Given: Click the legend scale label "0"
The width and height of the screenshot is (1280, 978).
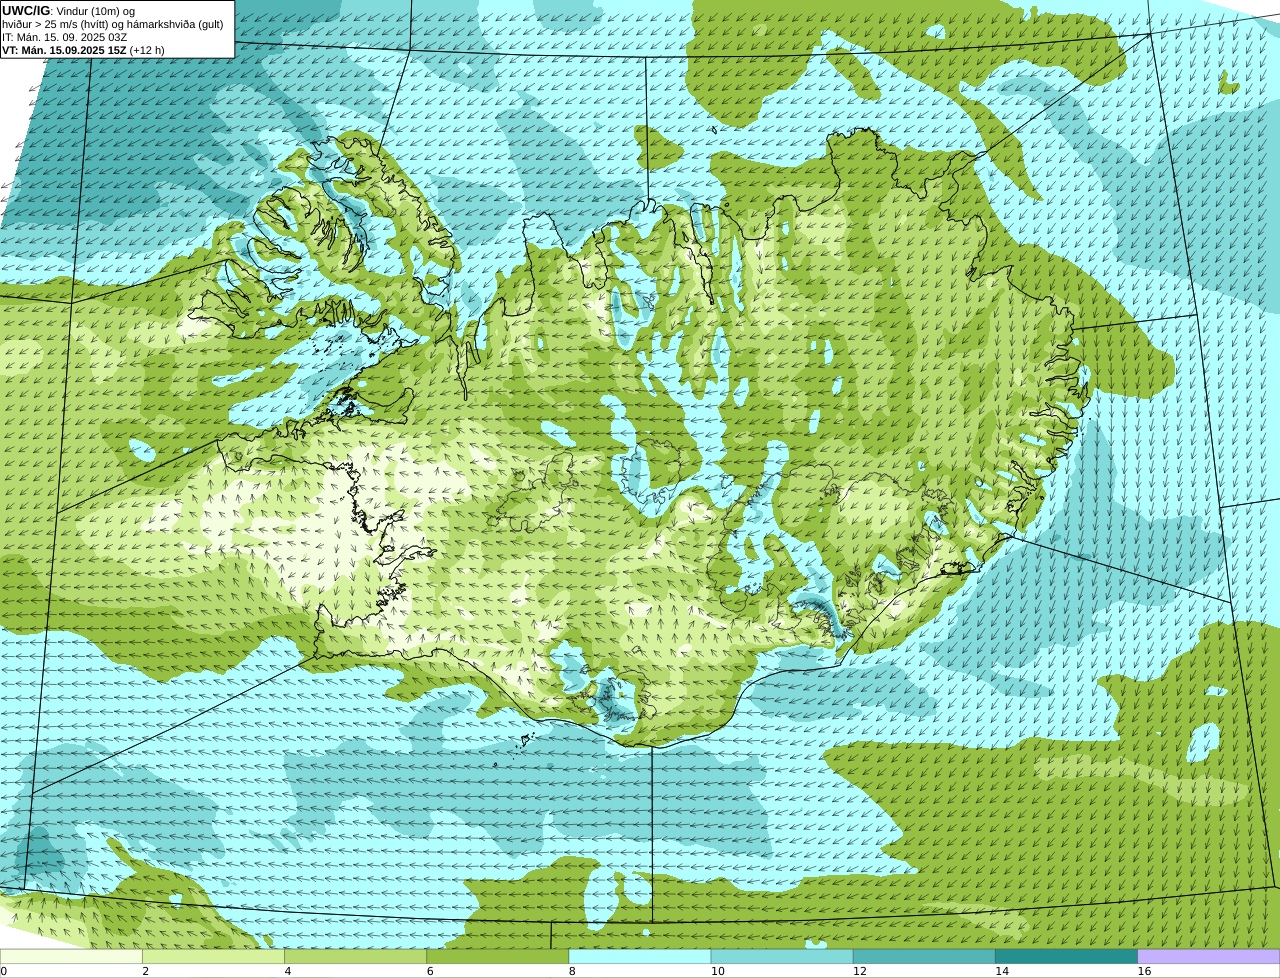Looking at the screenshot, I should [4, 971].
